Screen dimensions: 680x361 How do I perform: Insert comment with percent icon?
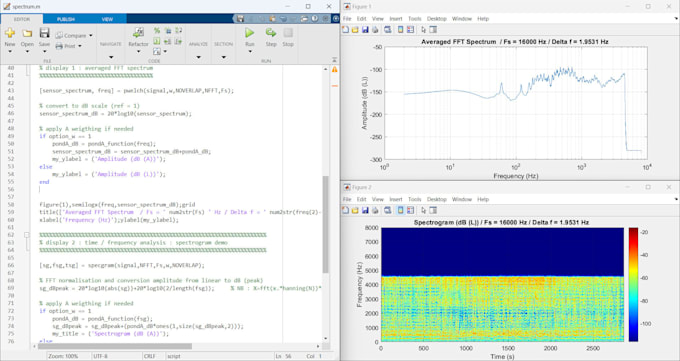click(x=157, y=31)
